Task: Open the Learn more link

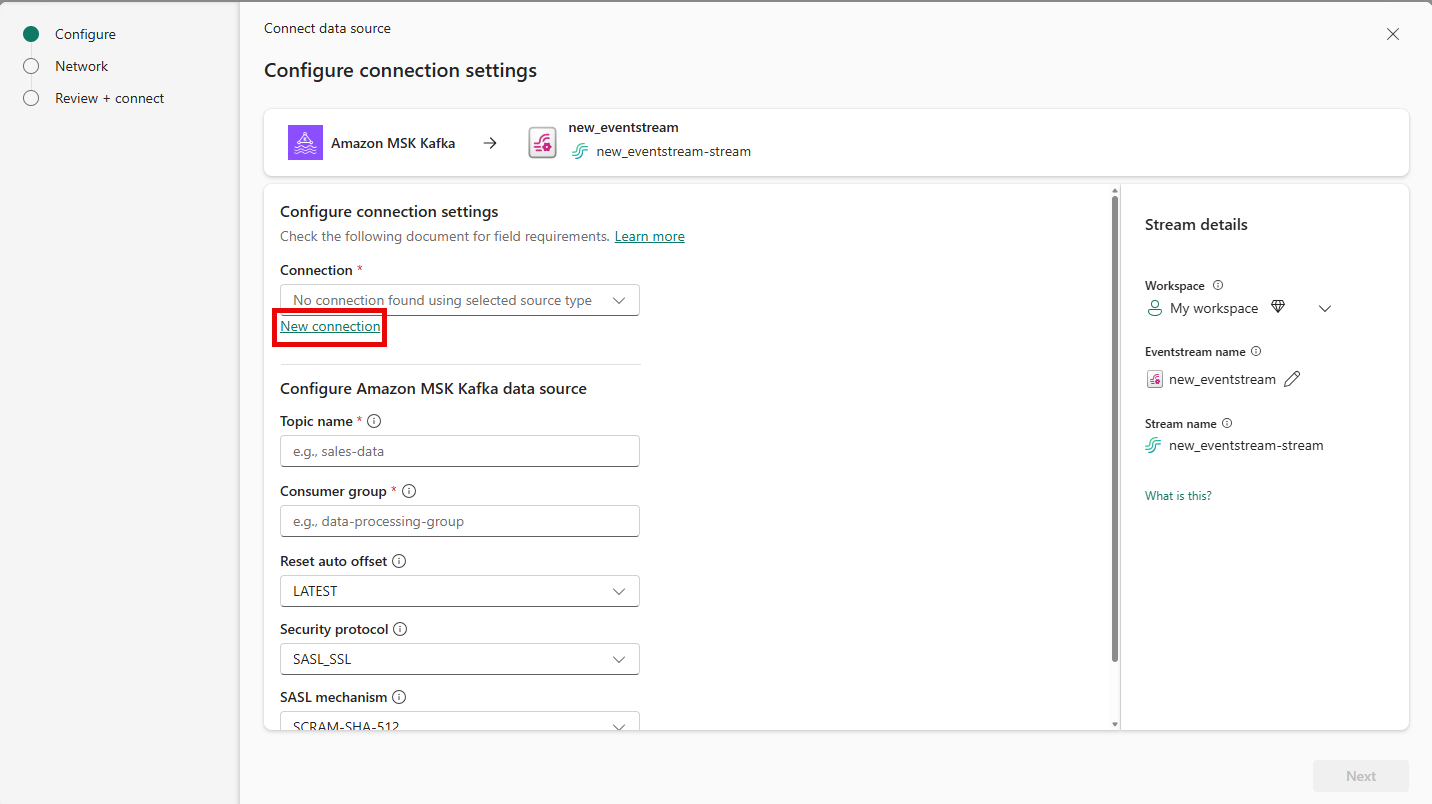Action: pos(650,237)
